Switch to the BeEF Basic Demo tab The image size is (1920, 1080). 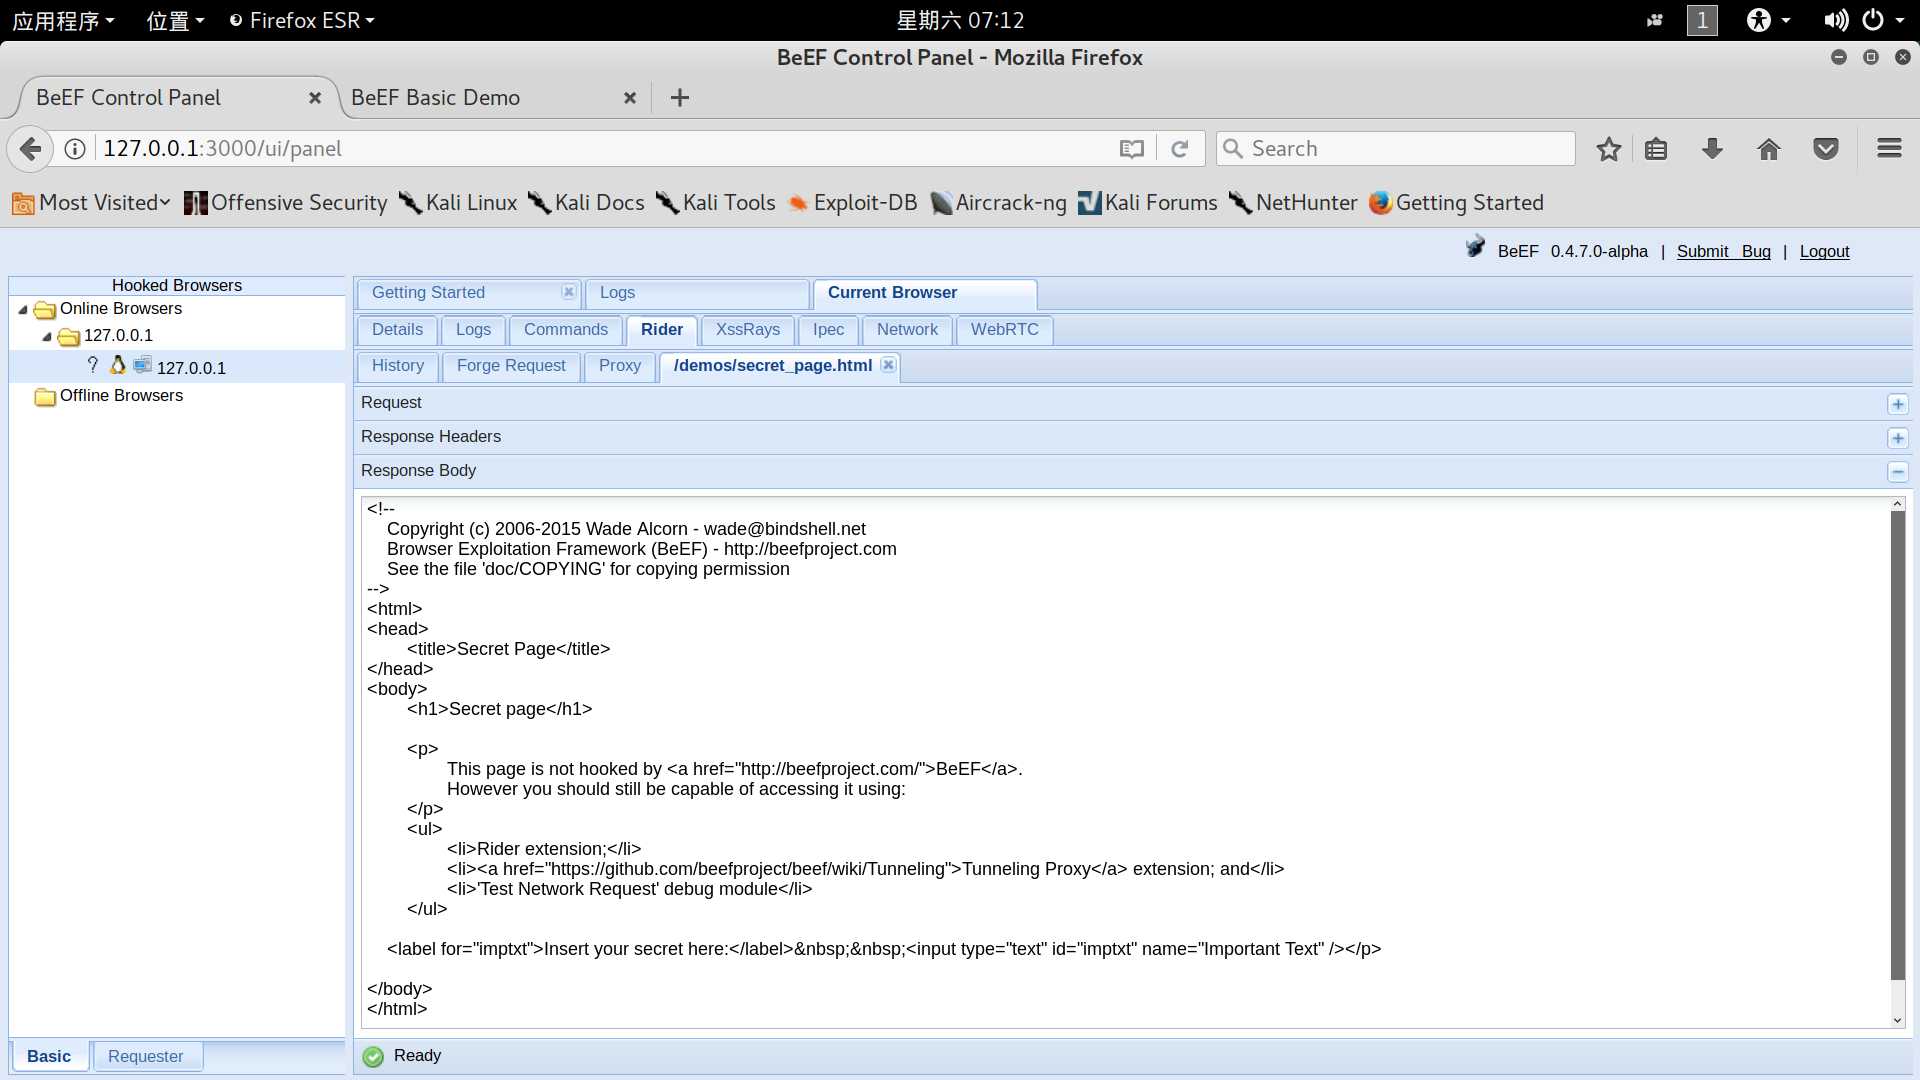(435, 98)
